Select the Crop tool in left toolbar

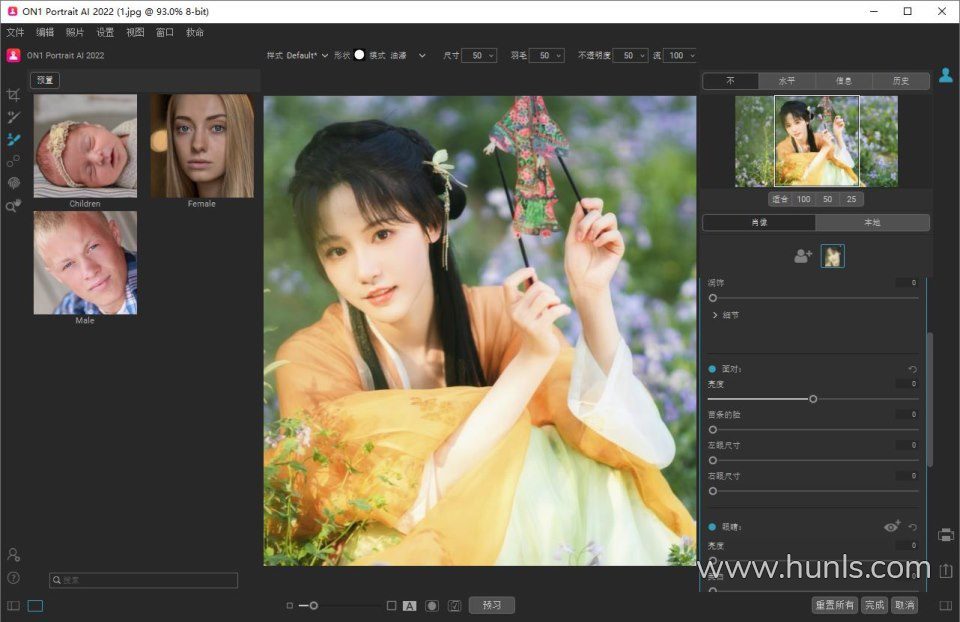click(x=13, y=95)
